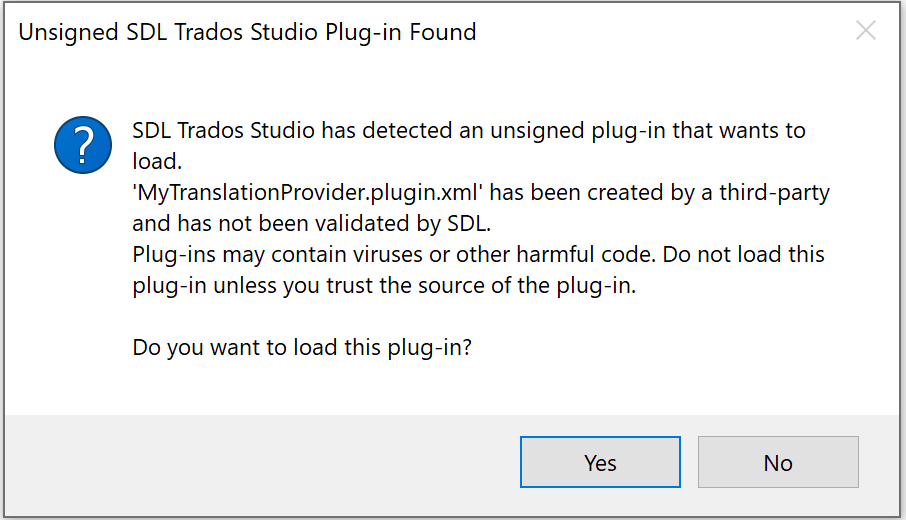
Task: Click the word 'load.' on the second message line
Action: pos(158,161)
